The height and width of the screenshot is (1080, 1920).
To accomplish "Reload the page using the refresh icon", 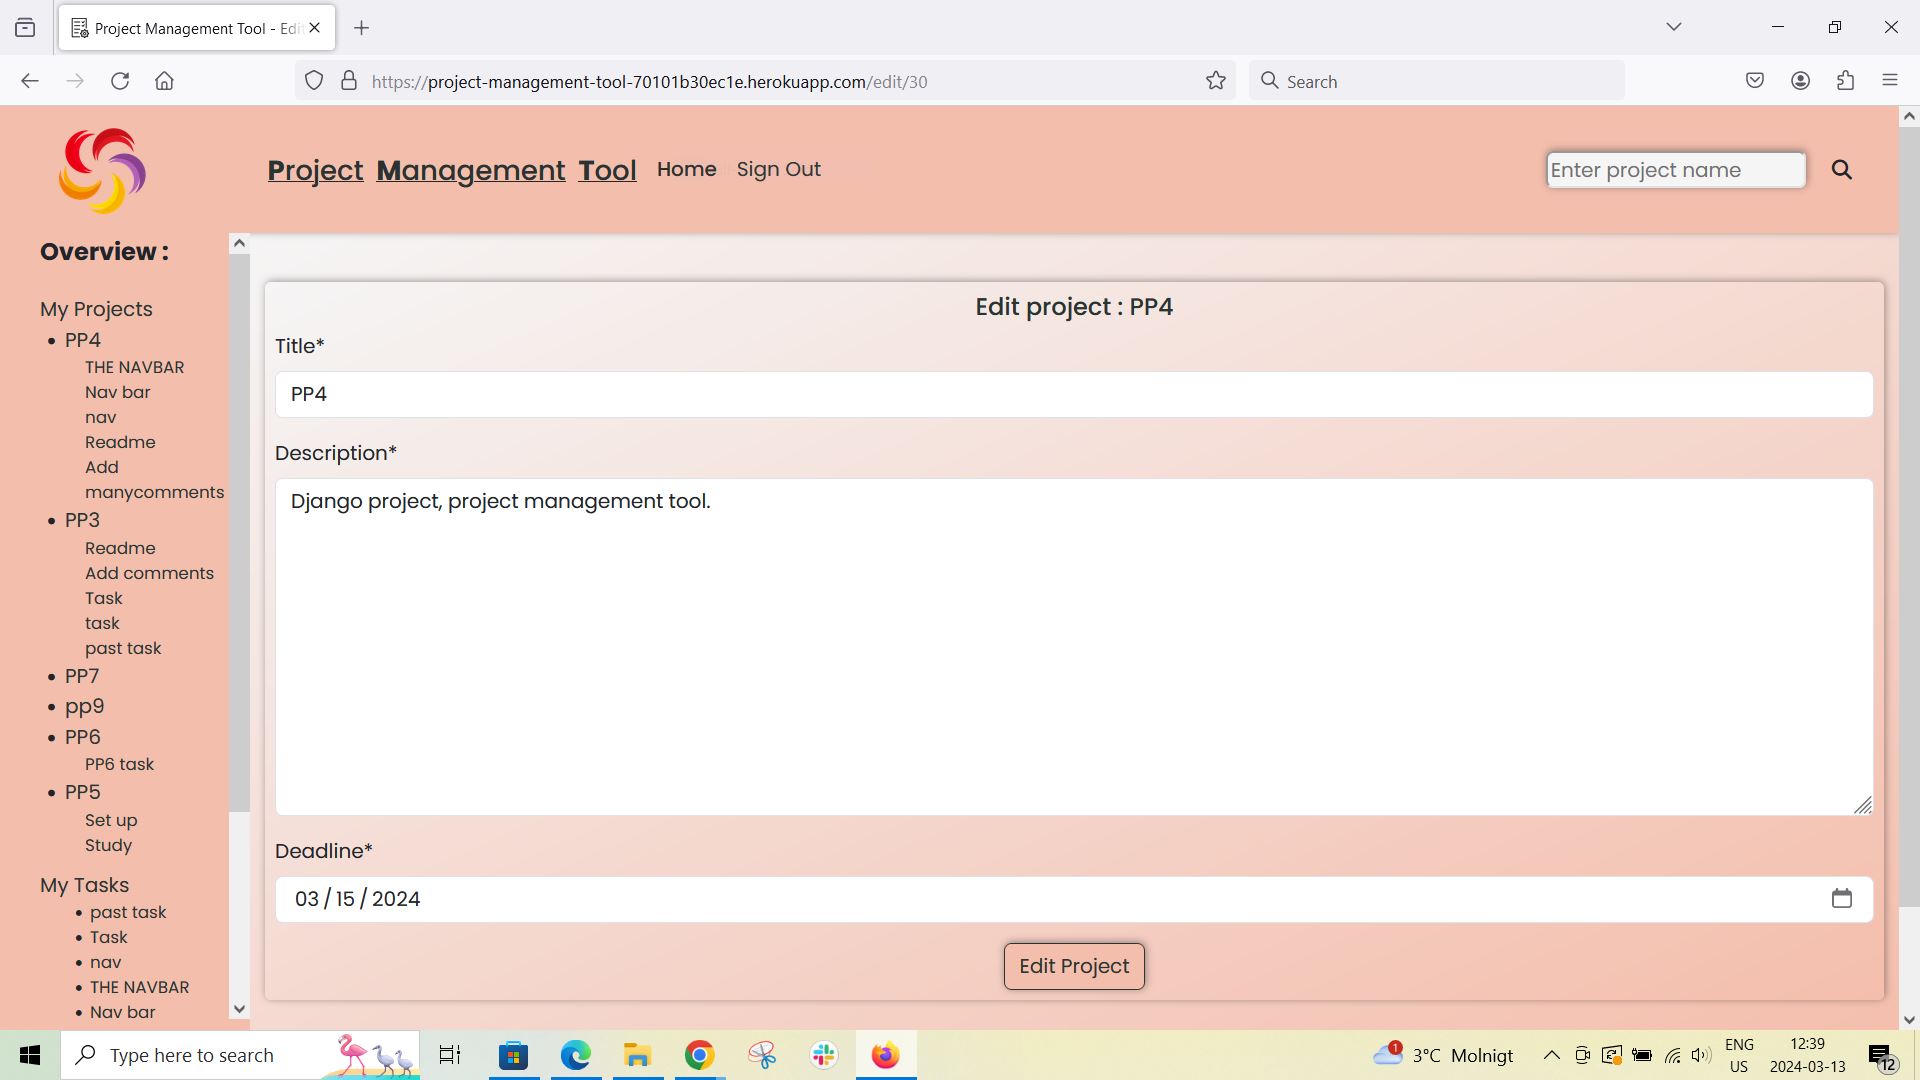I will (x=120, y=81).
